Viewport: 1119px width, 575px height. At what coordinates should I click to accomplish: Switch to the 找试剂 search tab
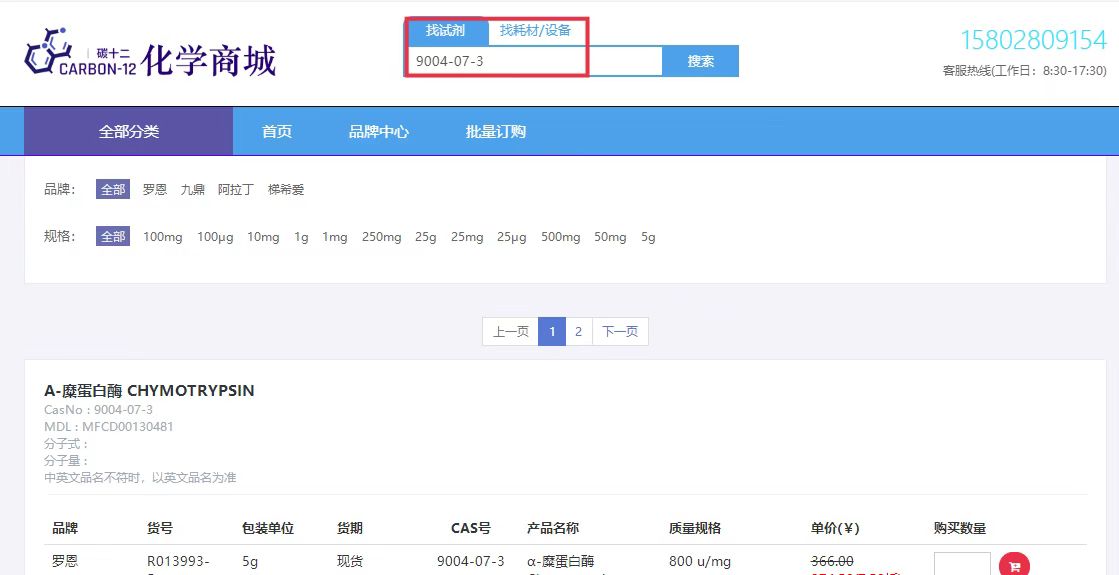[x=446, y=30]
